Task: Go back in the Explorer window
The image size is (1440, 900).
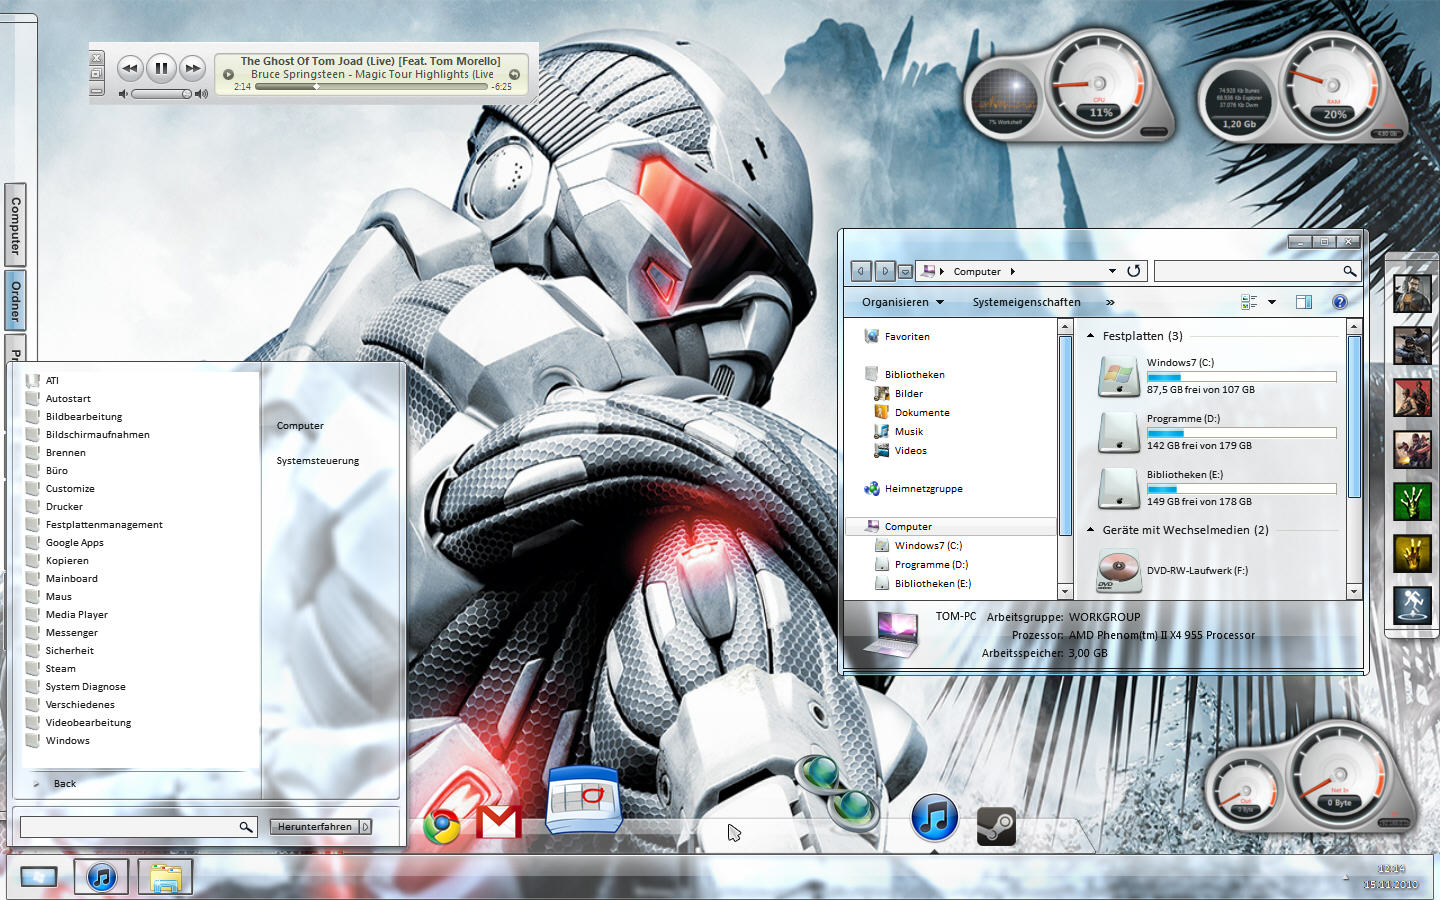Action: pyautogui.click(x=861, y=271)
